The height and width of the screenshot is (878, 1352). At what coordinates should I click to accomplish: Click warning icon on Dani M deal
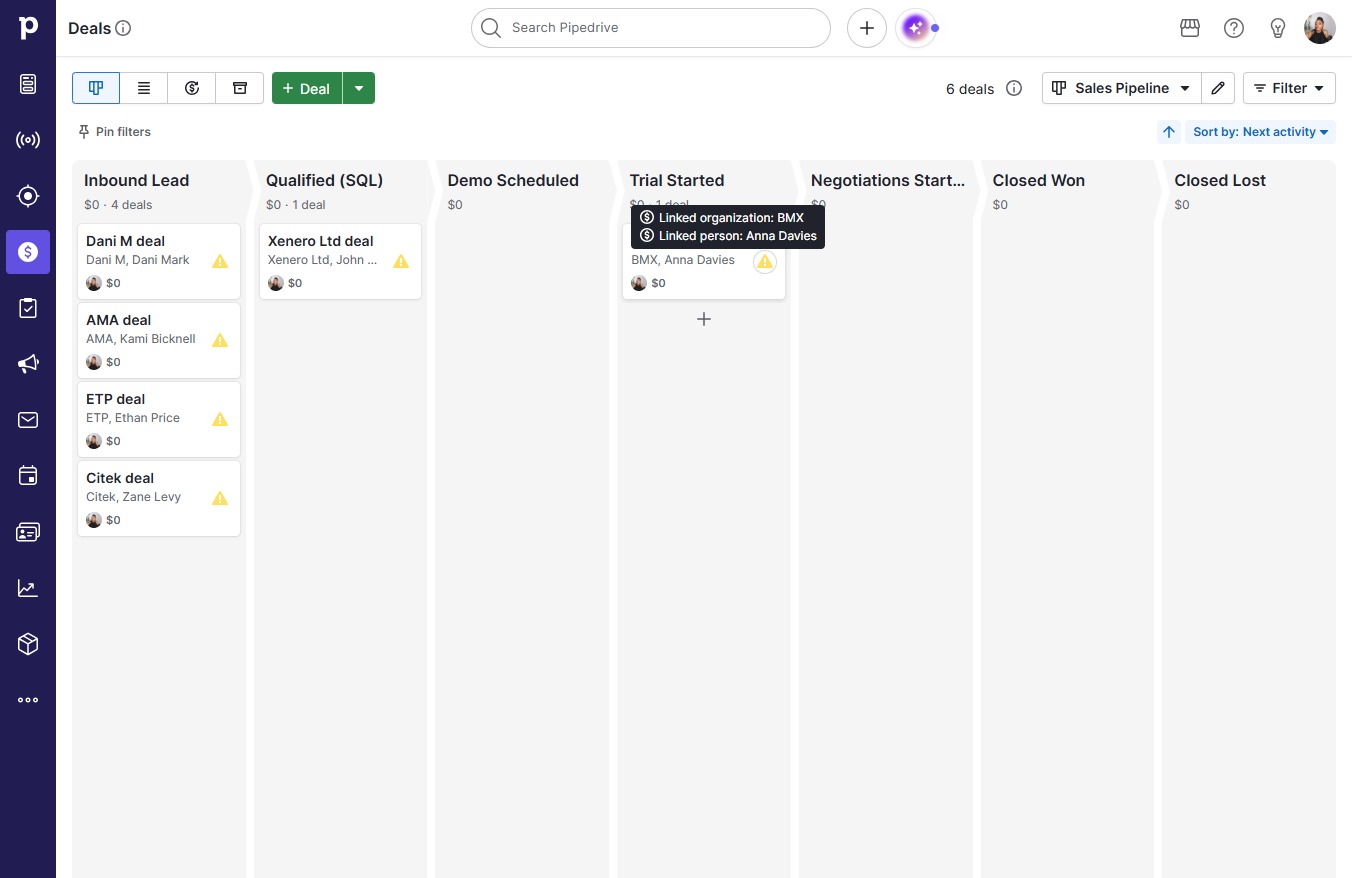click(220, 261)
